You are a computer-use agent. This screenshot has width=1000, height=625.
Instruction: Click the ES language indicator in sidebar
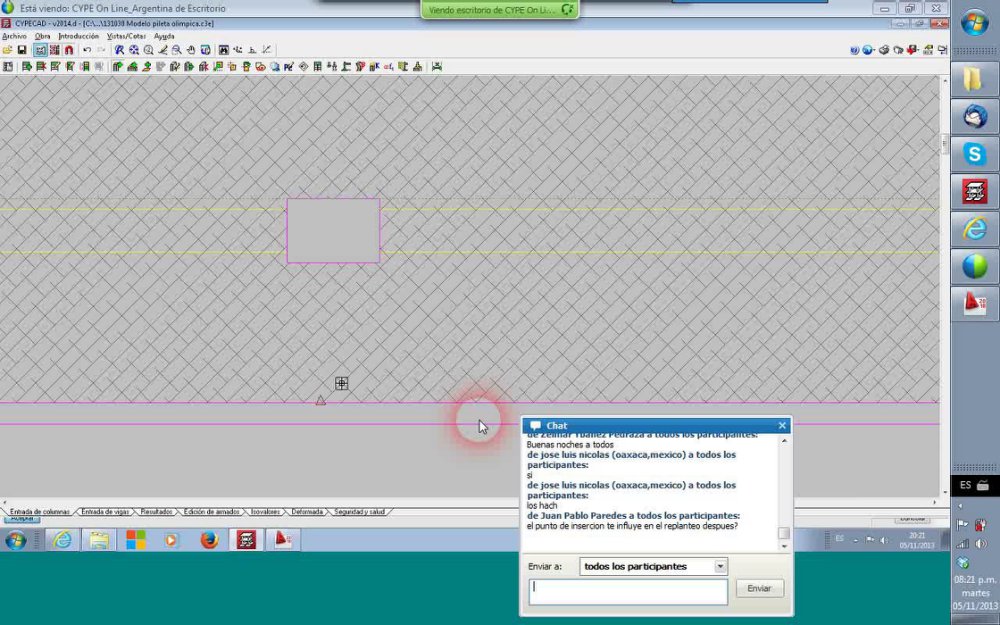(966, 485)
